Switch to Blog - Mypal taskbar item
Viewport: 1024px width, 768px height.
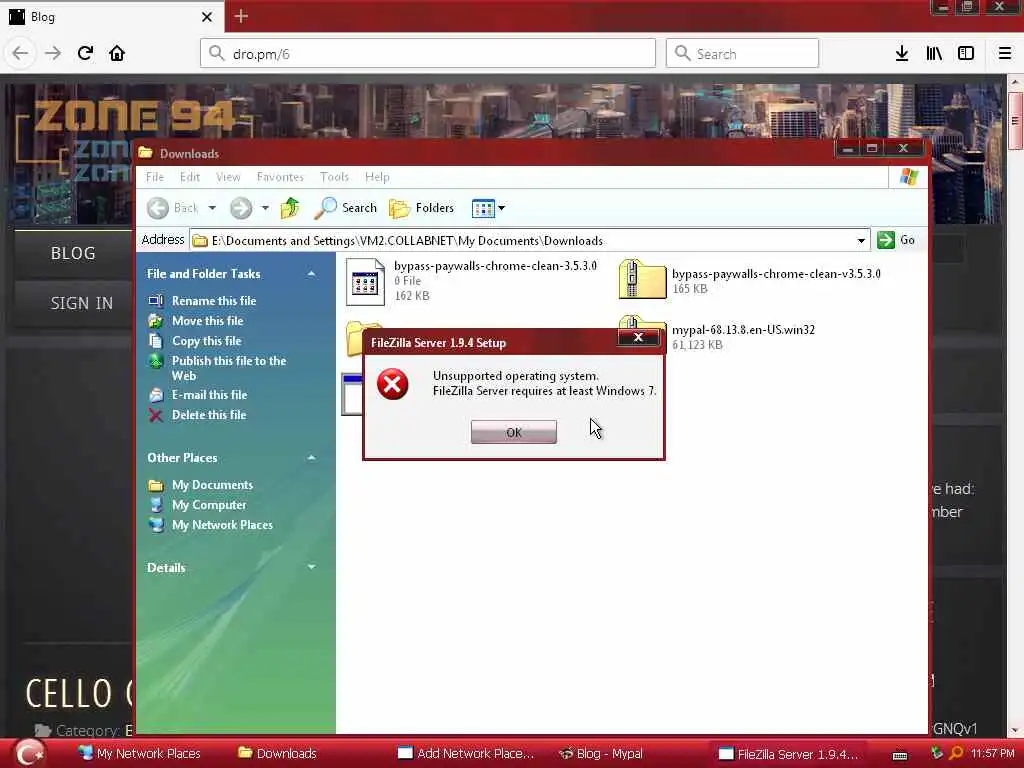tap(601, 754)
